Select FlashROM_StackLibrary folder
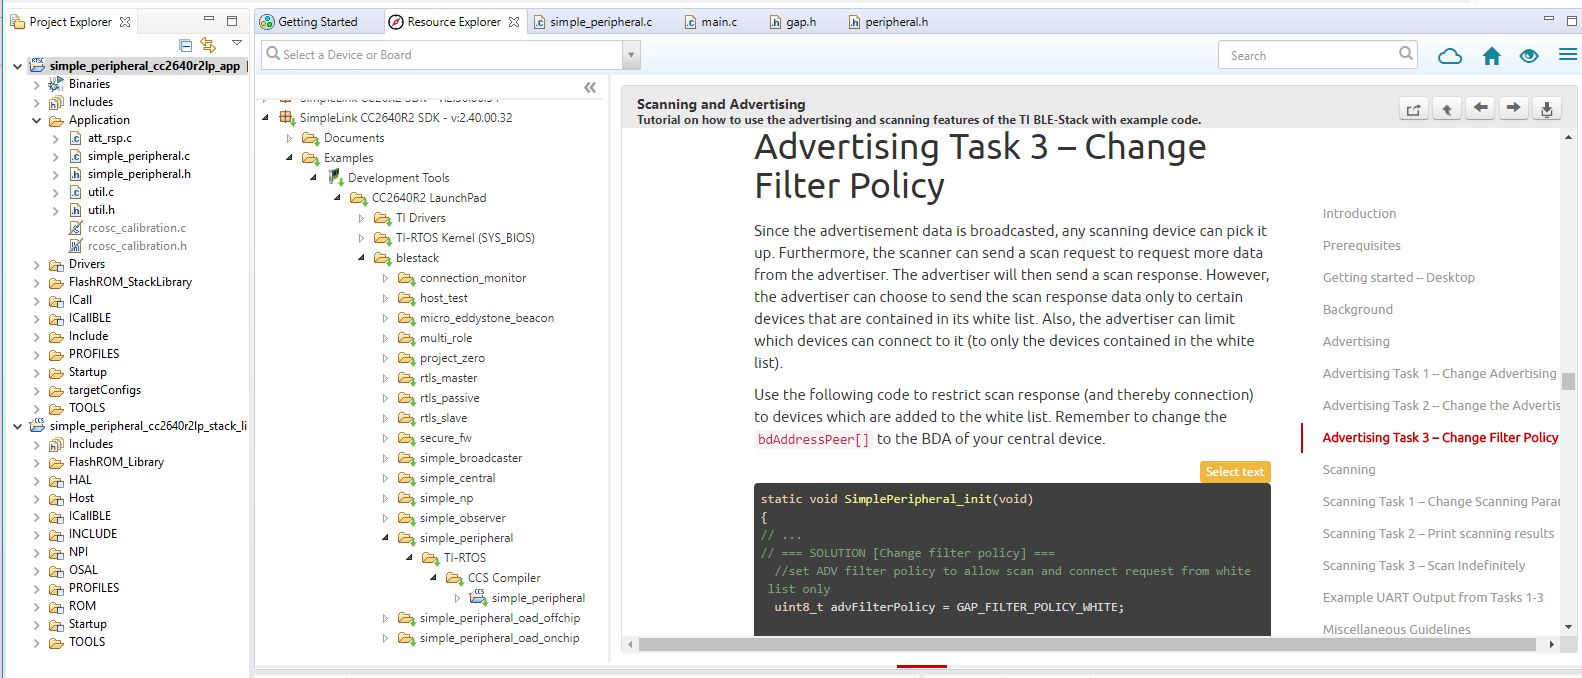Screen dimensions: 1582x678 click(x=130, y=282)
